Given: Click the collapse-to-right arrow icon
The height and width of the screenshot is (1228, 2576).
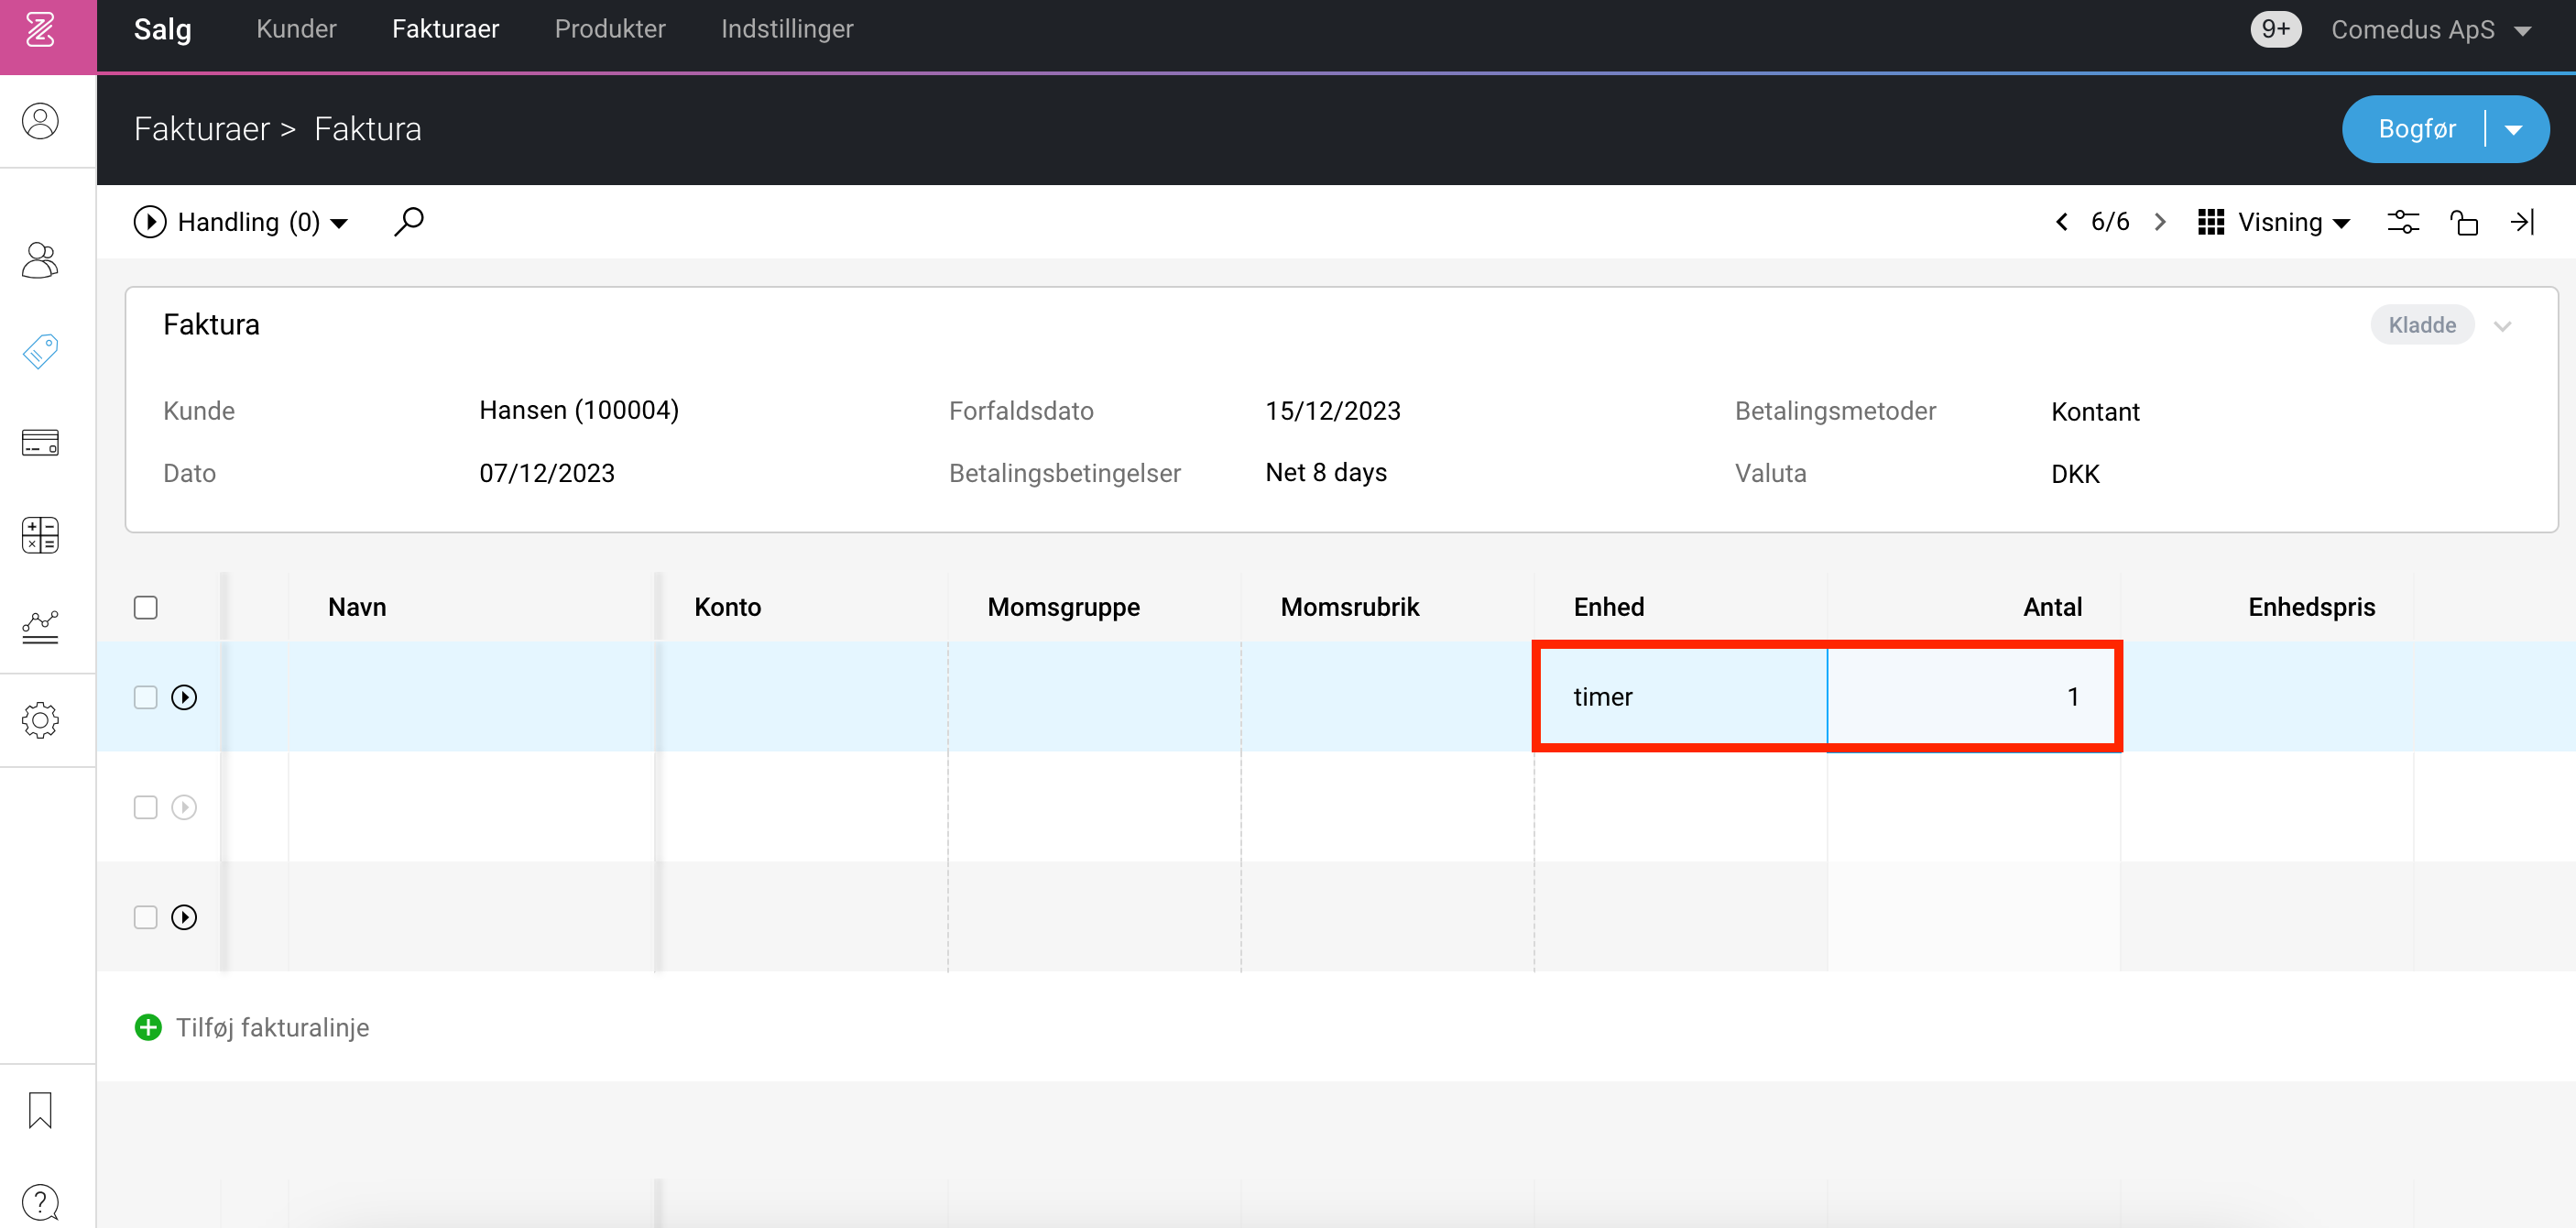Looking at the screenshot, I should pyautogui.click(x=2523, y=222).
